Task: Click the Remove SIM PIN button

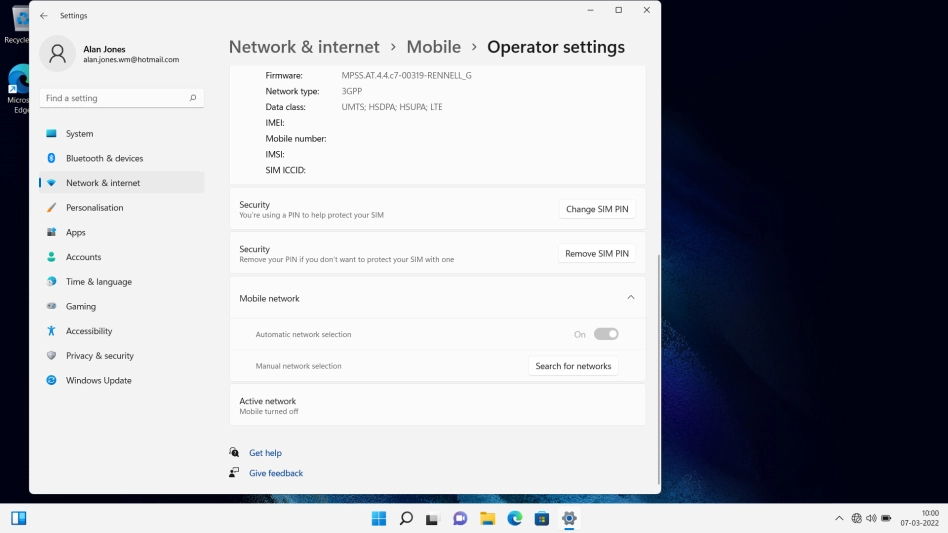Action: [597, 254]
